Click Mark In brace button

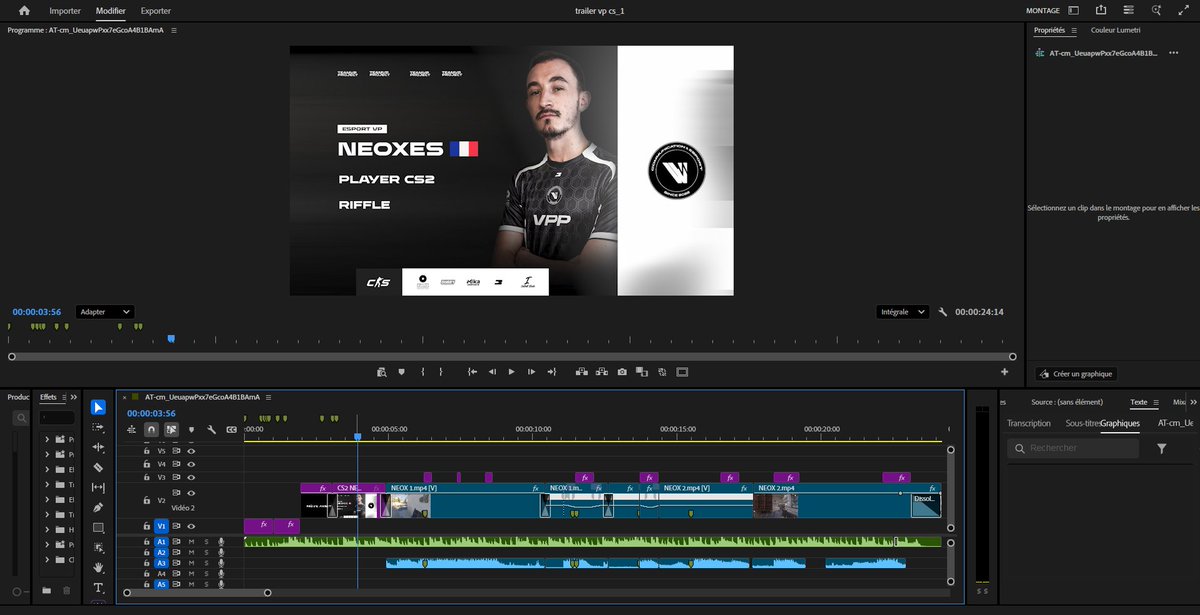(x=423, y=372)
